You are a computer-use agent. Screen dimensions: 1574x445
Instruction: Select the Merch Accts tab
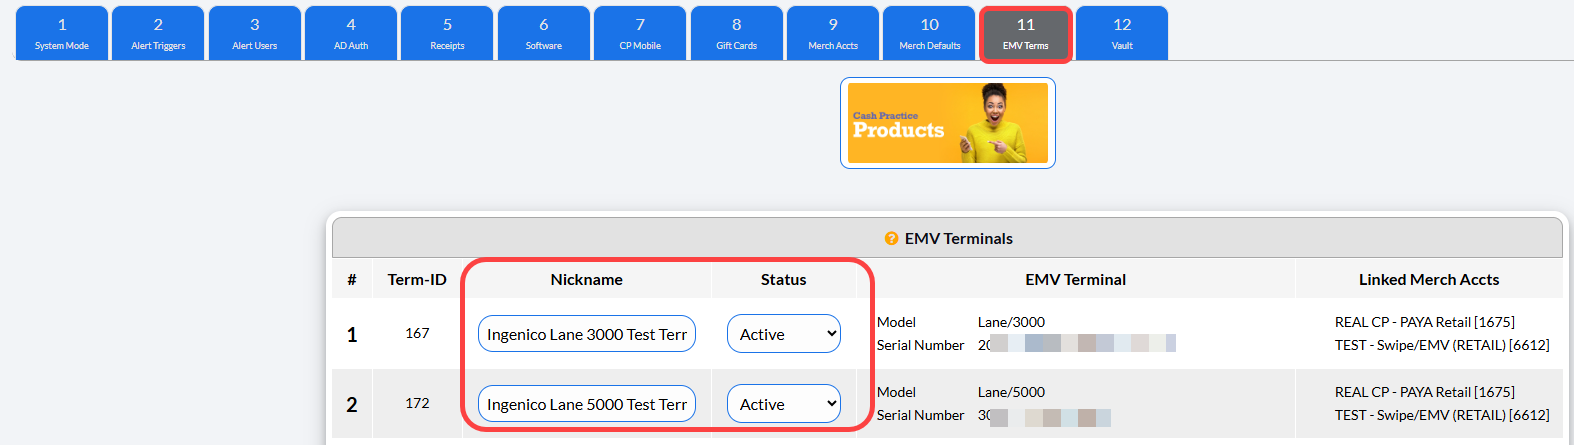833,33
